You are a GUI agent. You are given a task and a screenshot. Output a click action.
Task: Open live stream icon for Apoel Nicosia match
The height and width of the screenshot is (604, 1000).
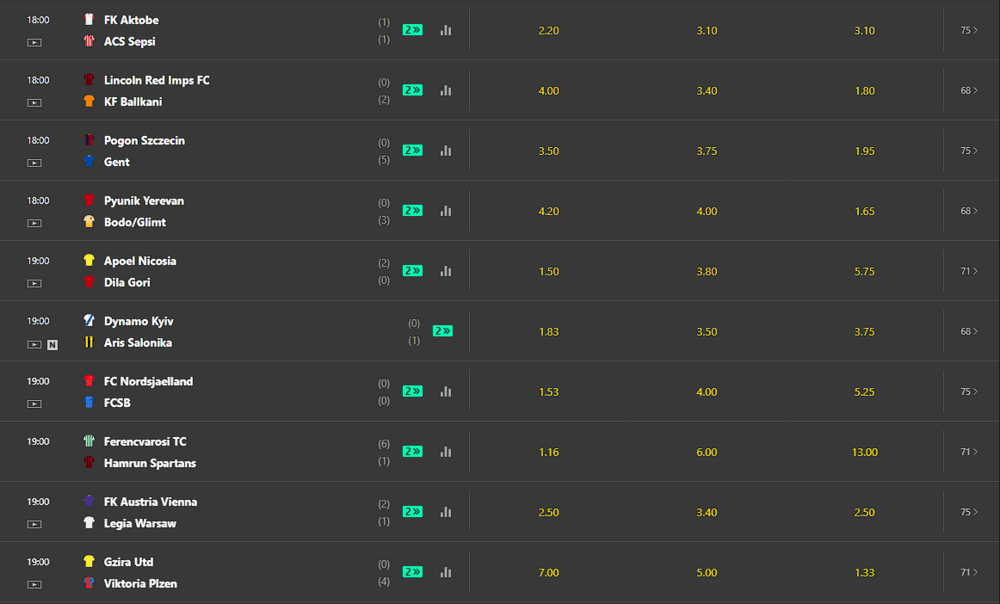(34, 283)
